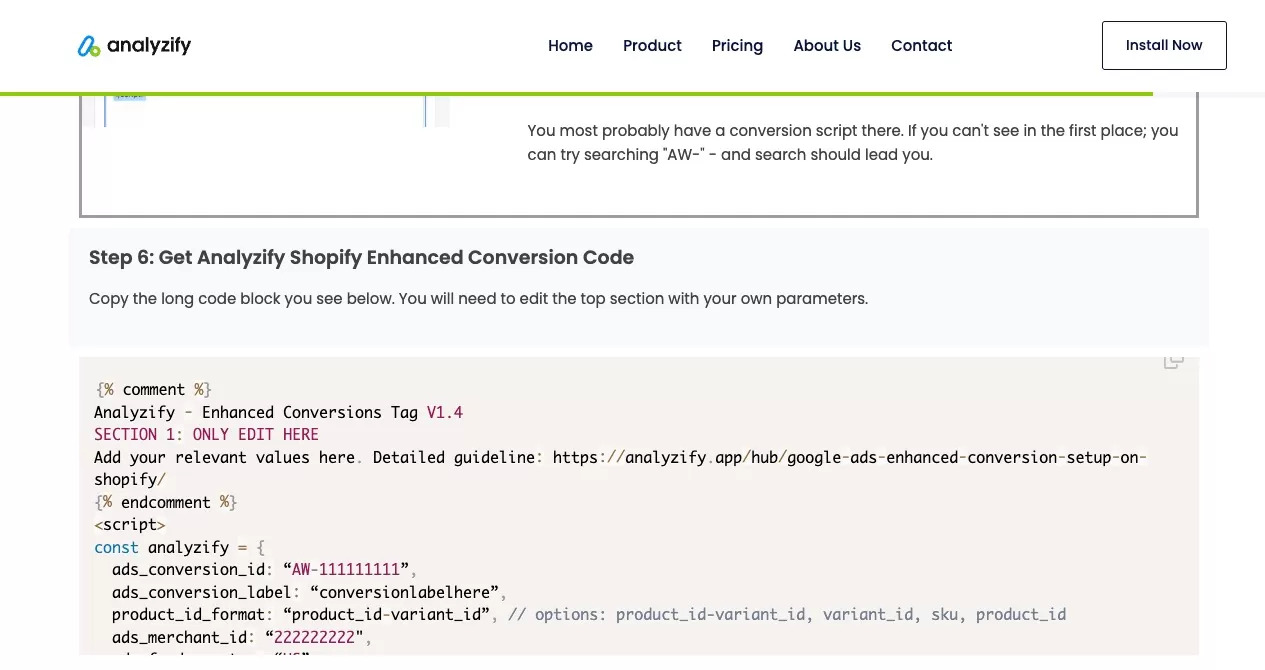
Task: Click the '{% comment %}' line
Action: click(153, 390)
